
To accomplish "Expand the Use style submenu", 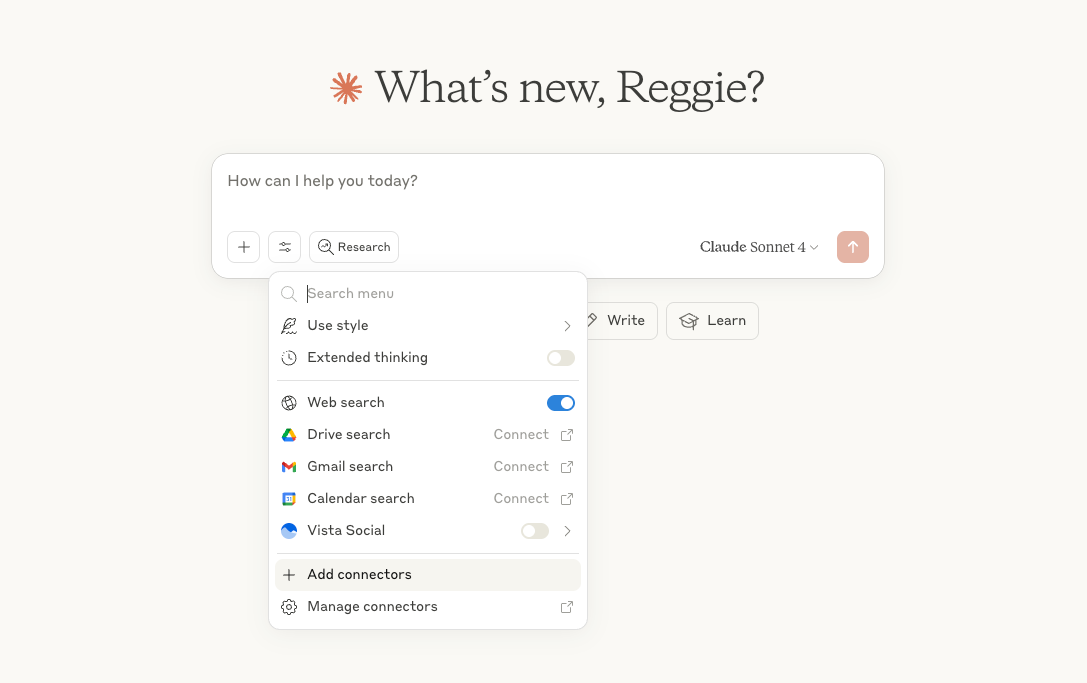I will click(x=566, y=325).
